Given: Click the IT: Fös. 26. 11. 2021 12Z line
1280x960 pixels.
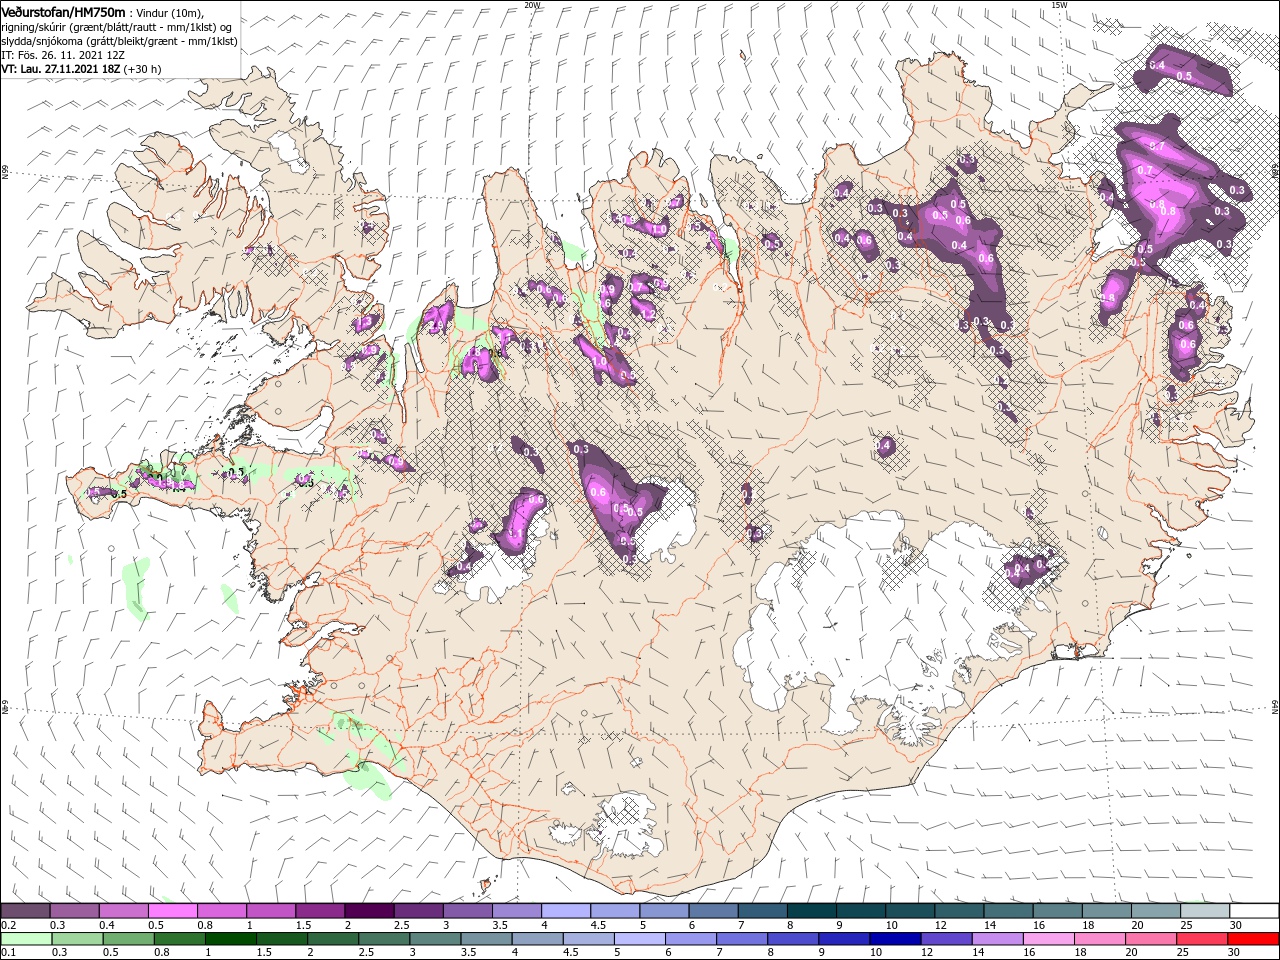Looking at the screenshot, I should click(x=62, y=55).
